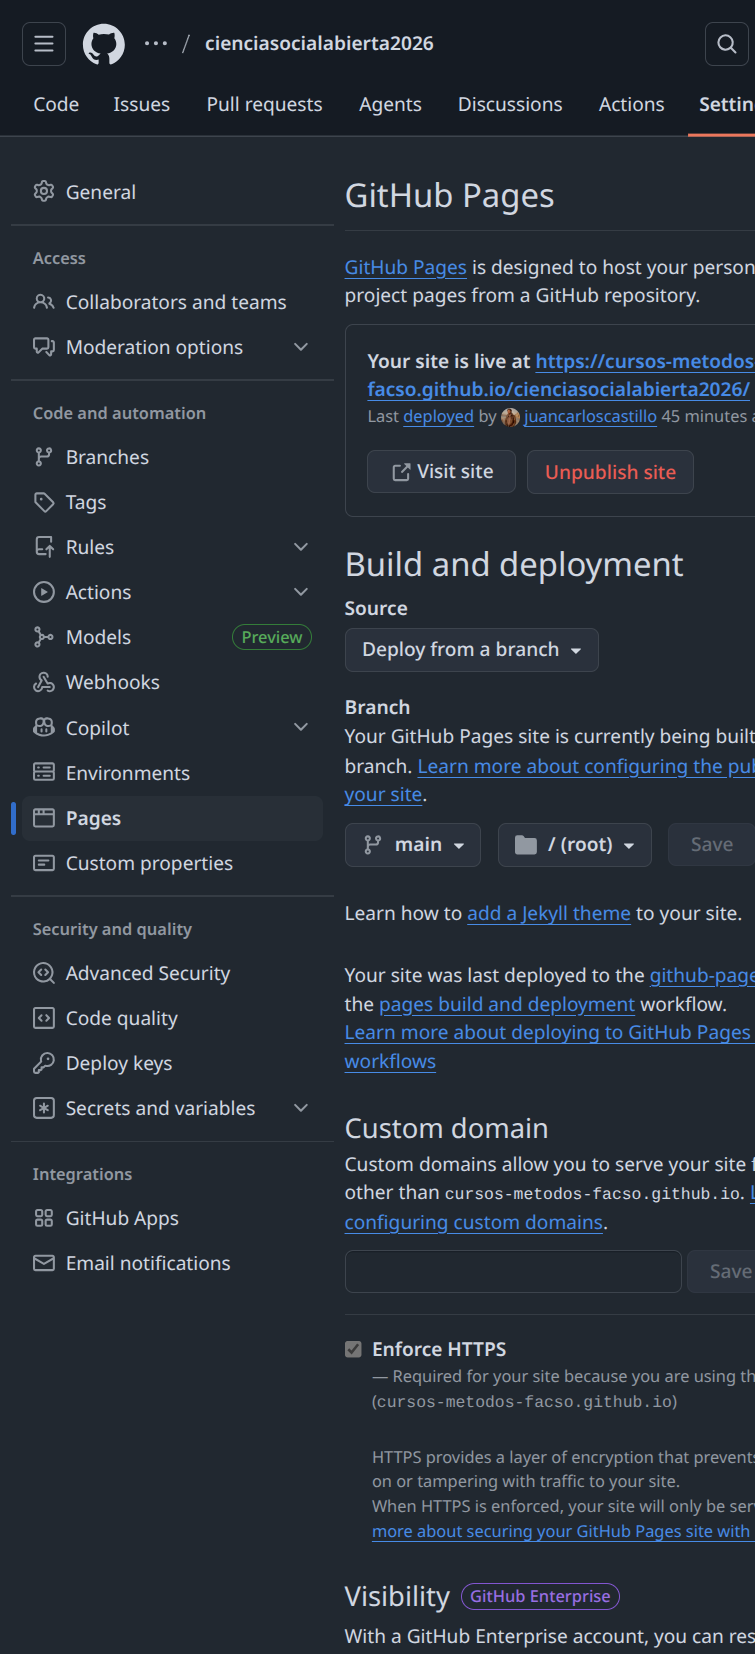Open the hamburger navigation menu

click(44, 44)
